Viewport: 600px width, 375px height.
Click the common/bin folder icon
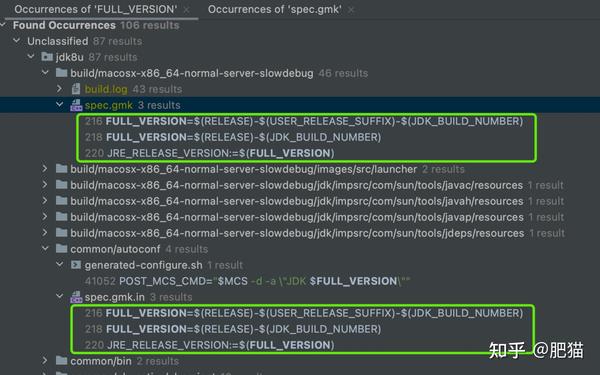(x=61, y=360)
